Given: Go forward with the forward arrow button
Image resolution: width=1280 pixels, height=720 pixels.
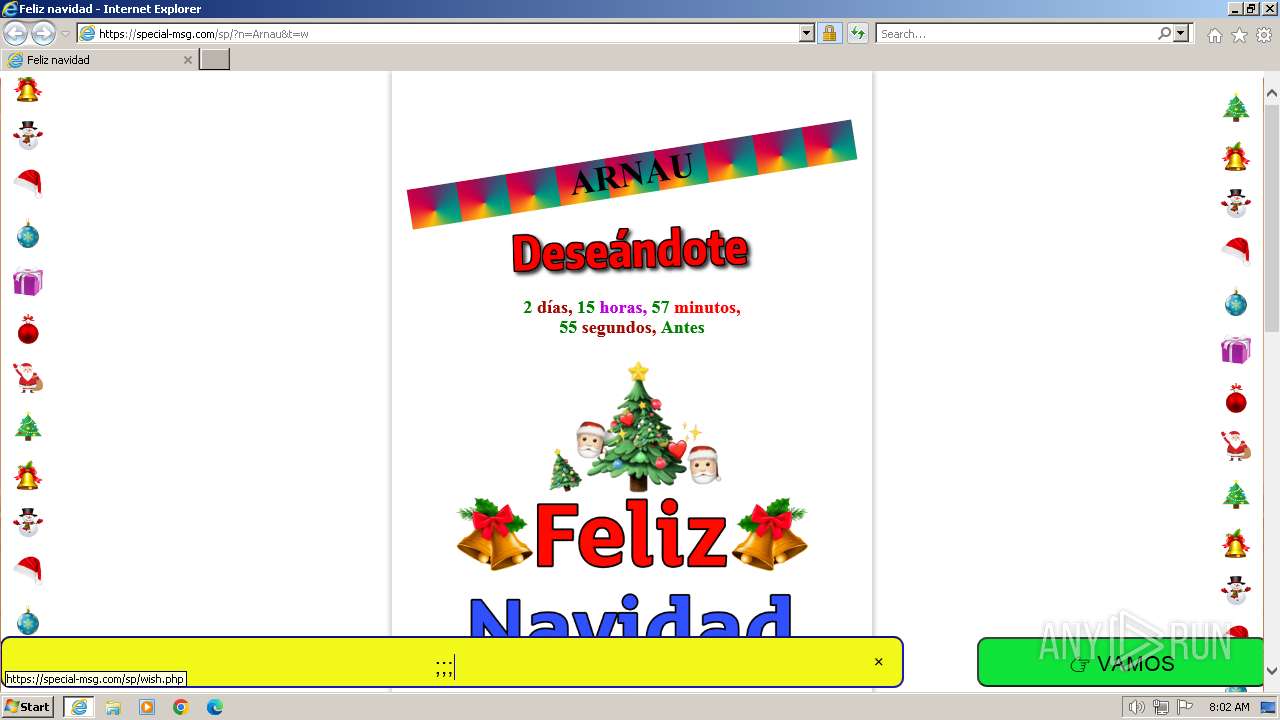Looking at the screenshot, I should [43, 33].
